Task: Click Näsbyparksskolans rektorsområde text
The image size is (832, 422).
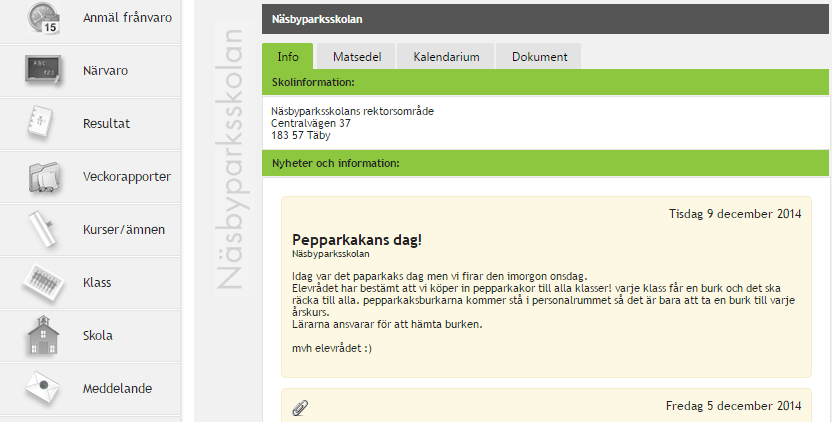Action: 352,111
